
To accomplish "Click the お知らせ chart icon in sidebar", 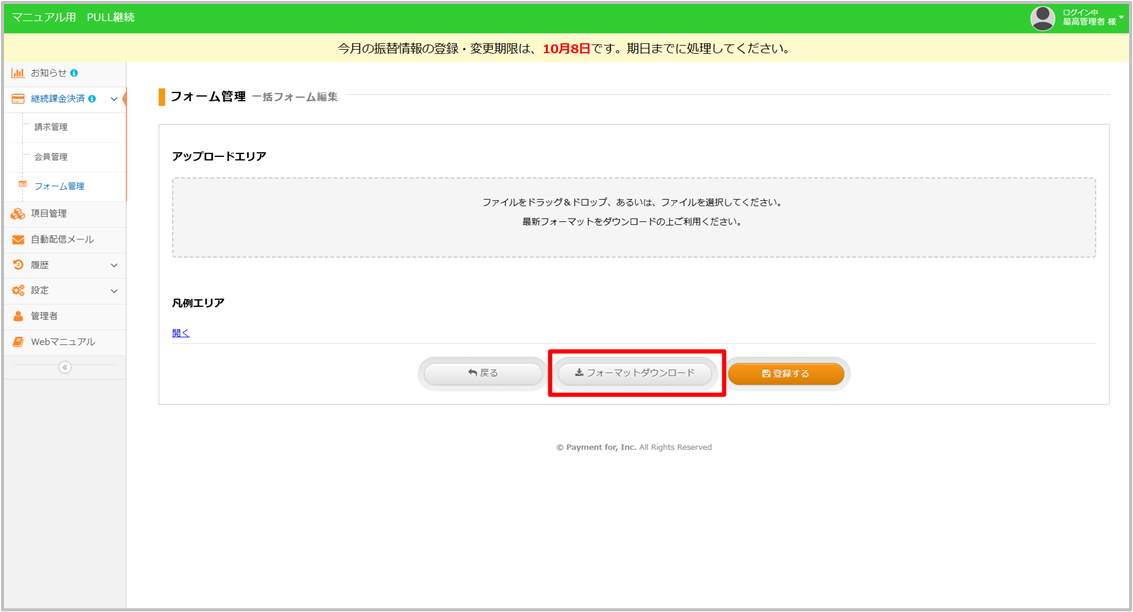I will [18, 73].
